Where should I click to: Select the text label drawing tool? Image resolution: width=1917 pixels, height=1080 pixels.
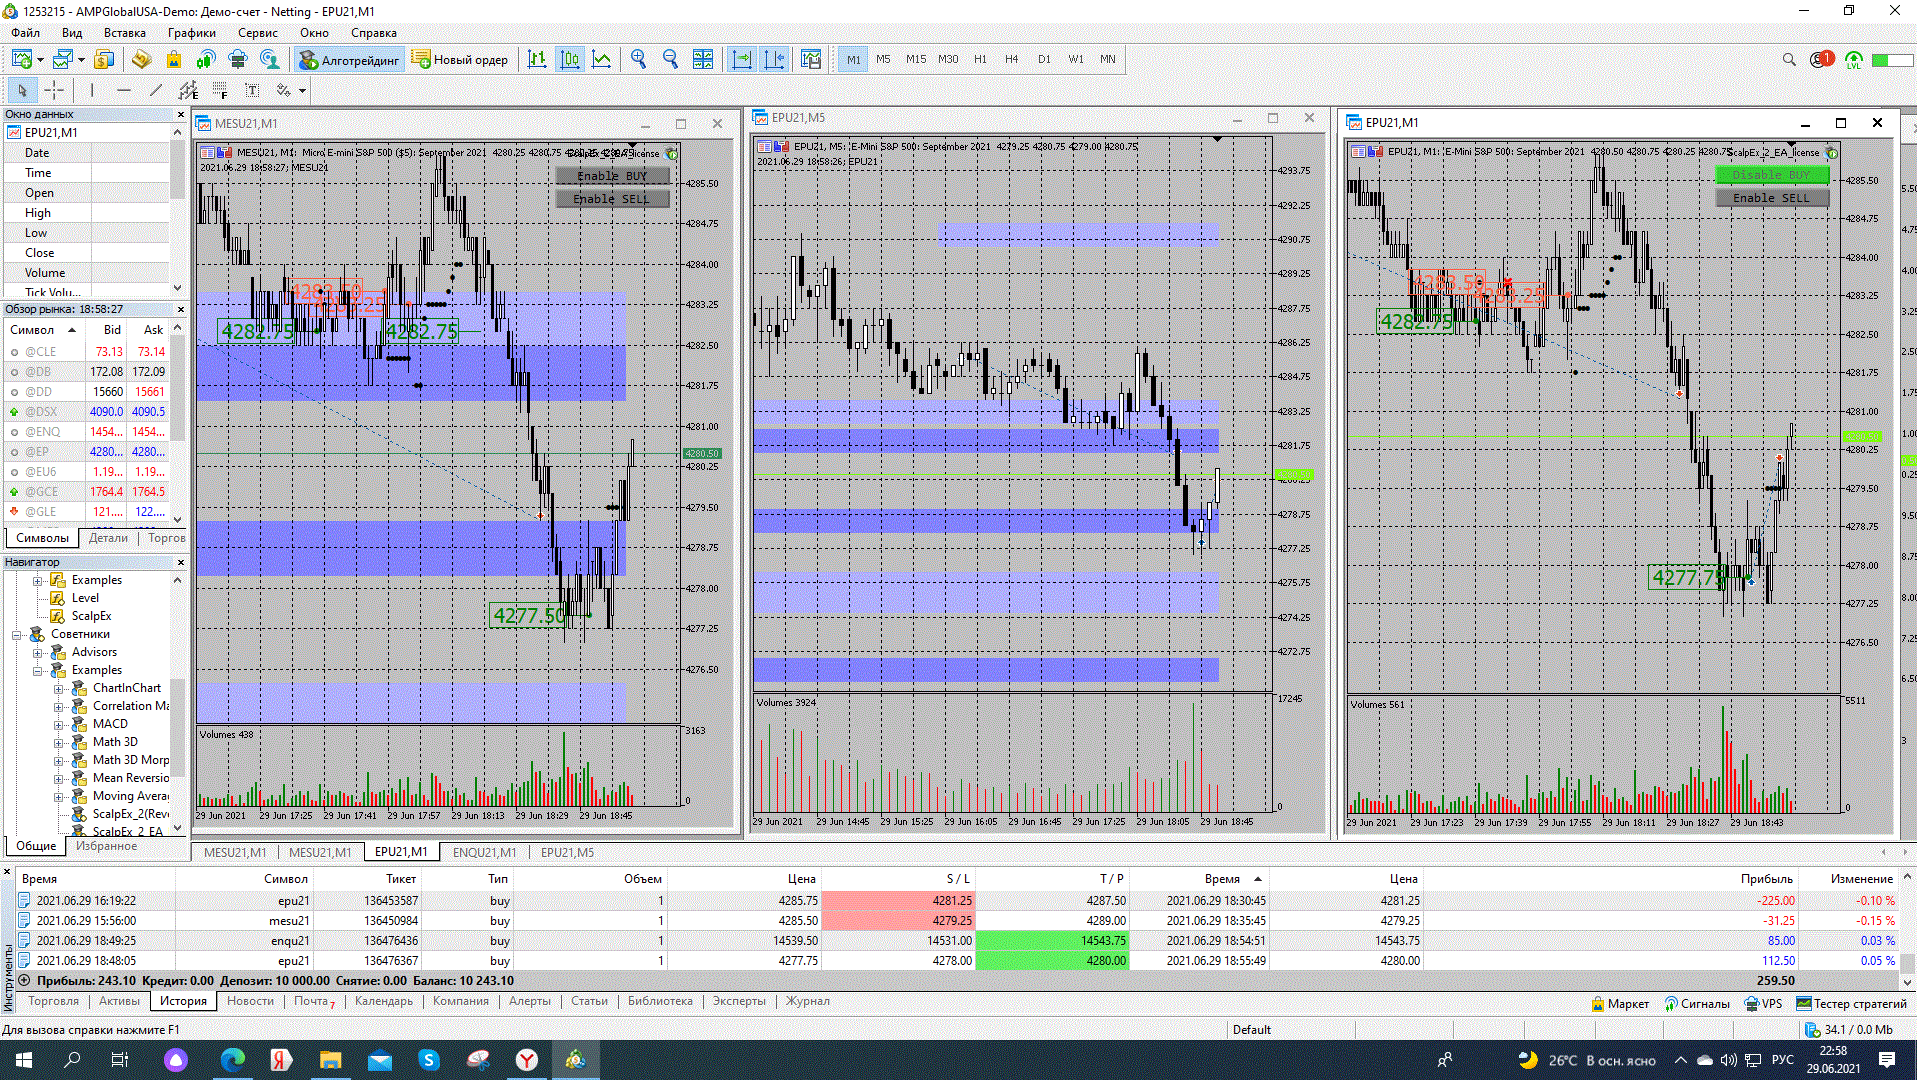(252, 91)
